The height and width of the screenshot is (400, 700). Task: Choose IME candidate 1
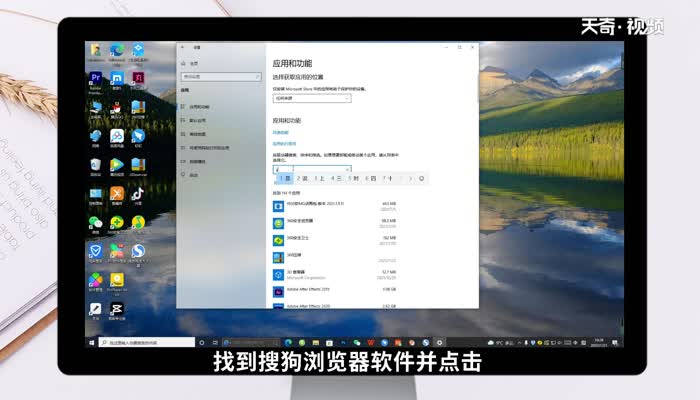pyautogui.click(x=285, y=179)
